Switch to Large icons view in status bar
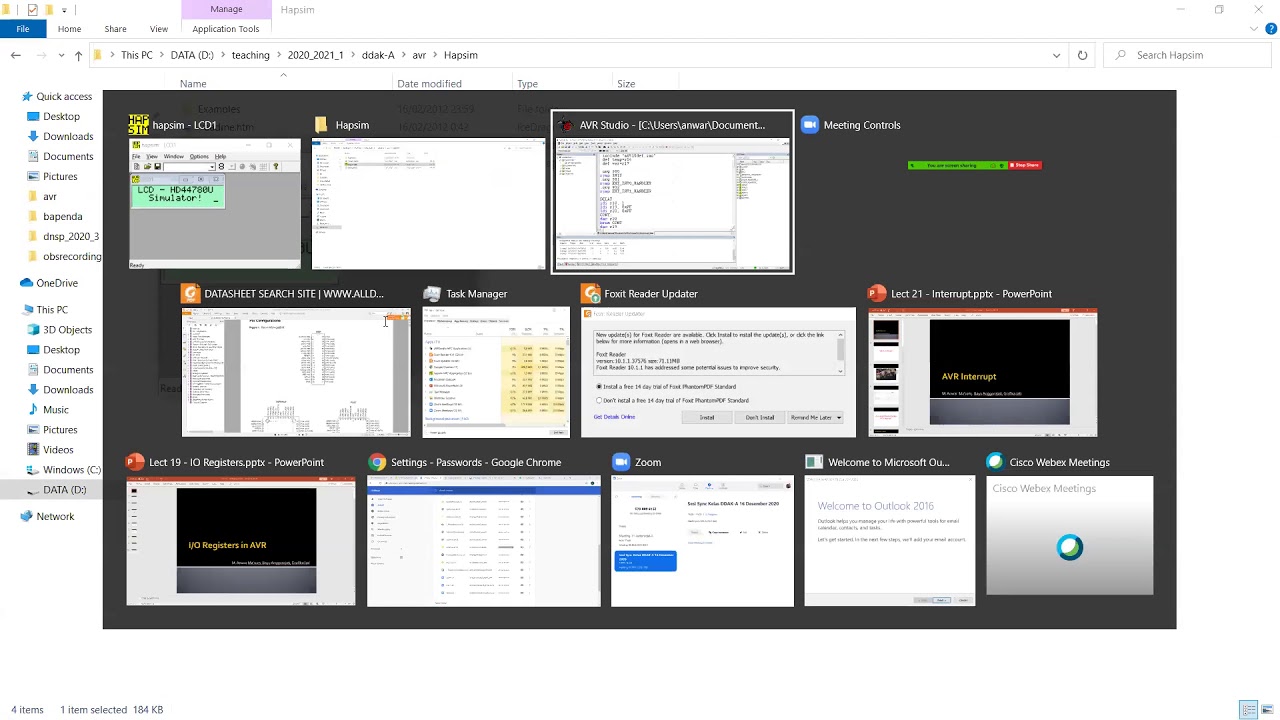This screenshot has height=720, width=1280. coord(1266,710)
